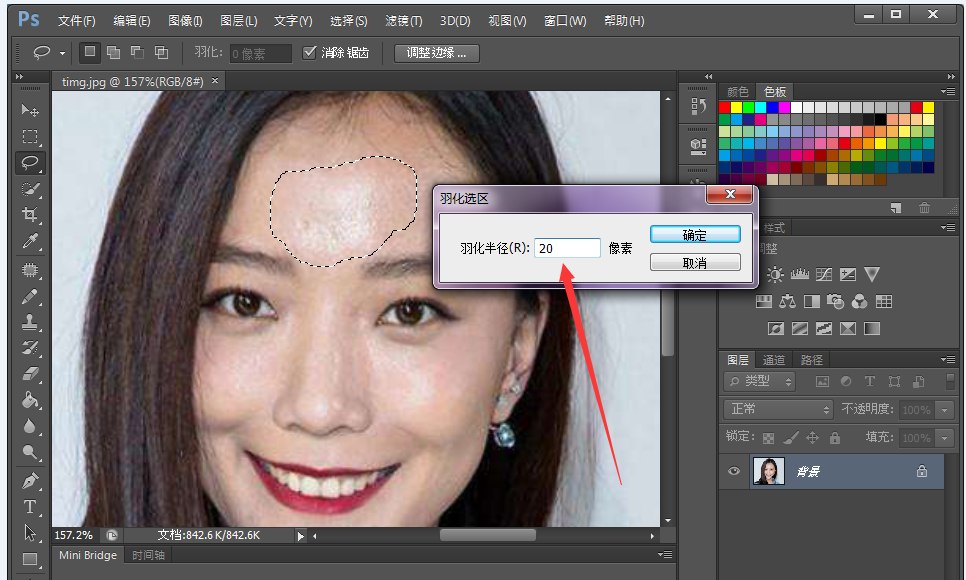Select the Pen tool

click(x=30, y=480)
